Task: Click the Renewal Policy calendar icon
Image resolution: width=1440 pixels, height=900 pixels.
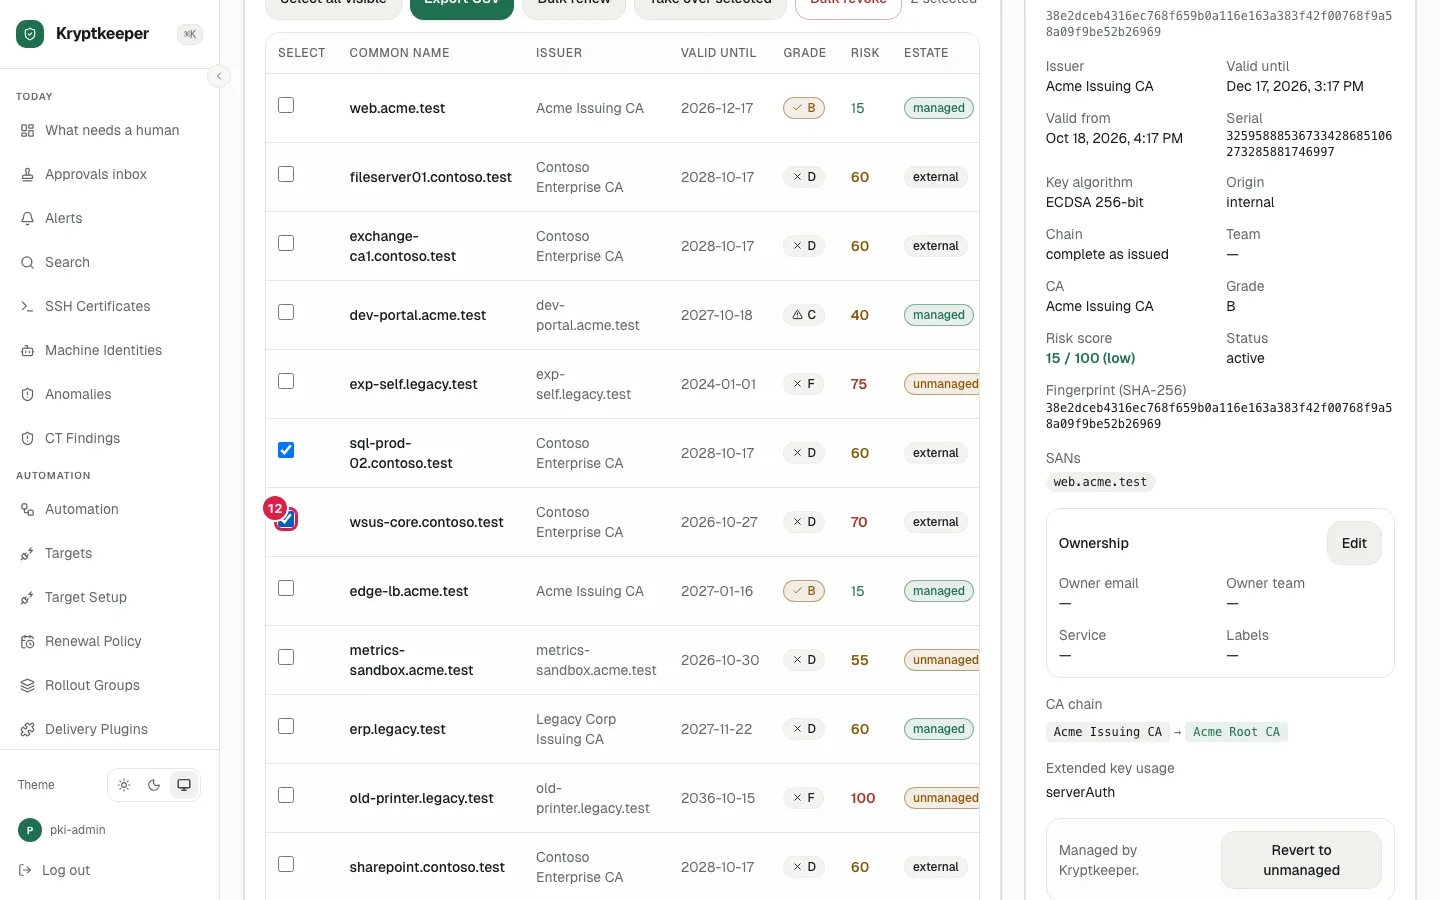Action: tap(28, 641)
